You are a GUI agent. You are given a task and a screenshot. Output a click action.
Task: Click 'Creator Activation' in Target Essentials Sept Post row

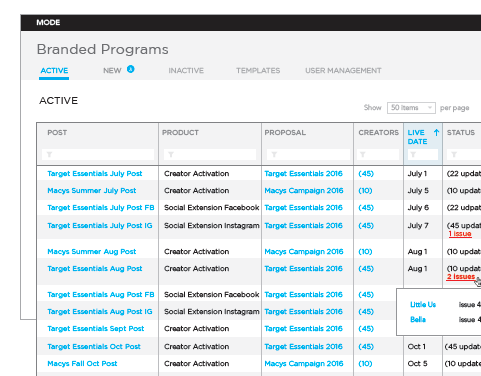point(196,329)
